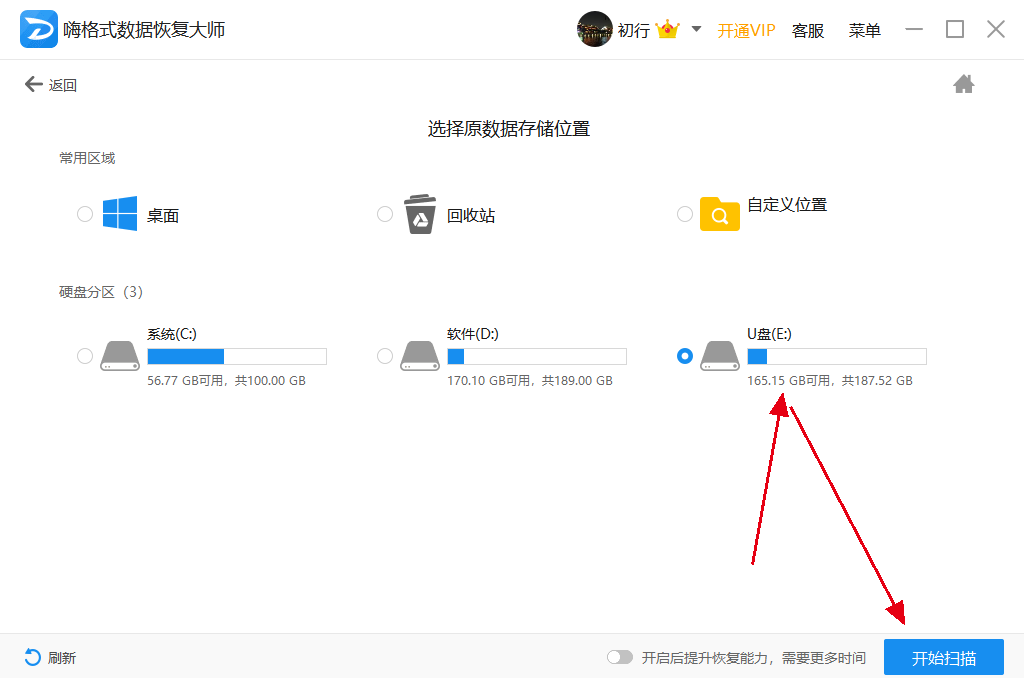Close the application window
The width and height of the screenshot is (1024, 678).
(996, 29)
